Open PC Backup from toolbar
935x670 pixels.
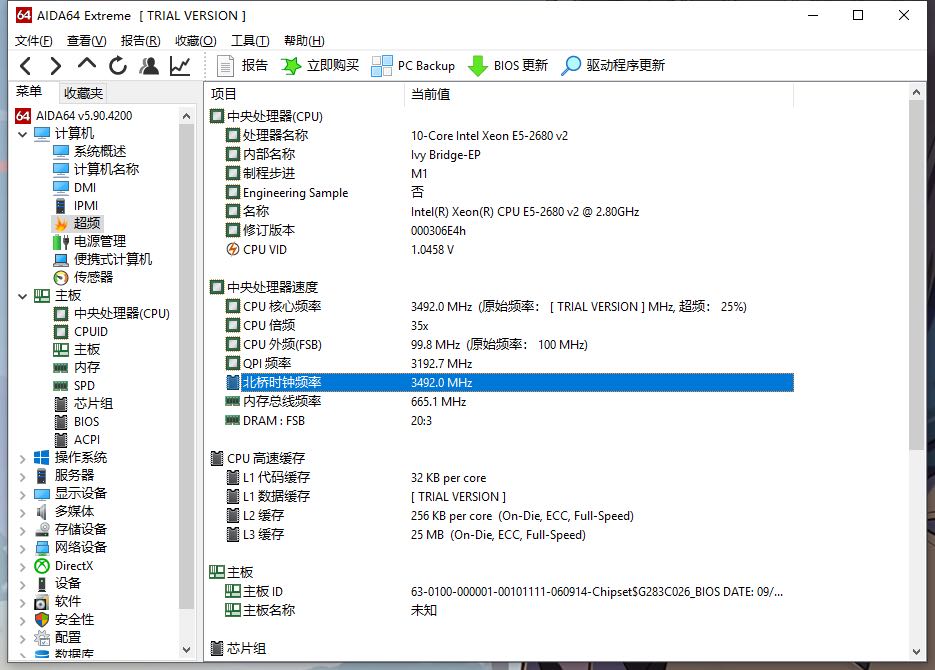413,66
